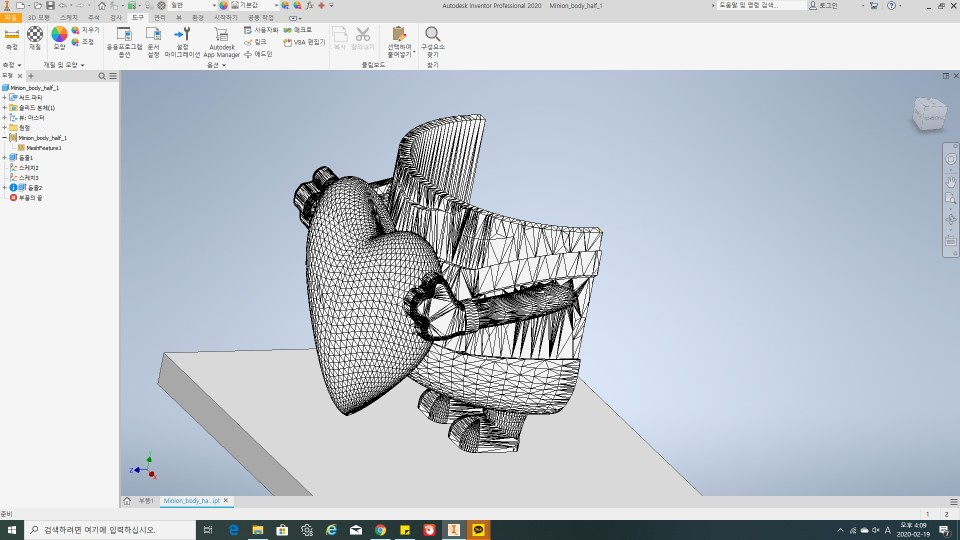Collapse the Minion_body_half_1 mesh node

coord(4,137)
